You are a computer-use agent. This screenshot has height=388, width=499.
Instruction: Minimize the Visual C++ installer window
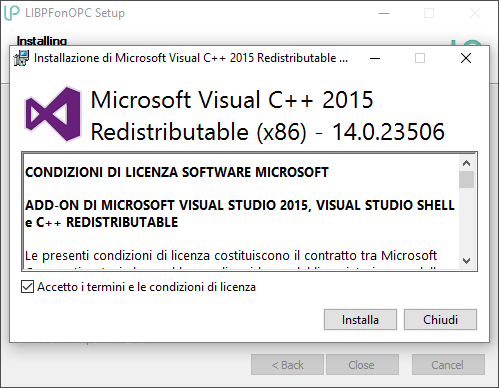tap(375, 58)
